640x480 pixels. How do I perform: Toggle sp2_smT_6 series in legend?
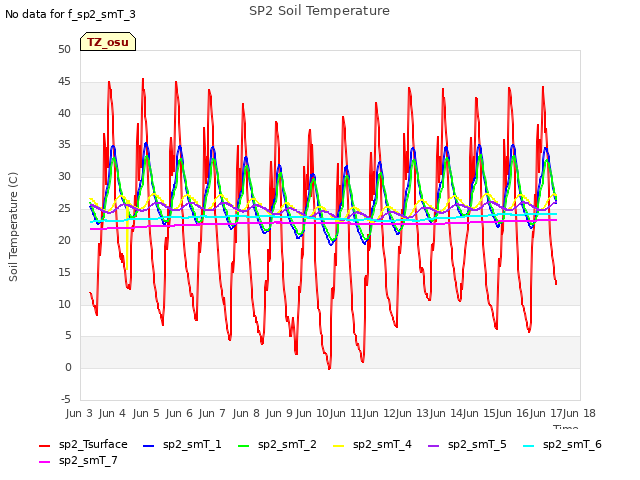(562, 444)
